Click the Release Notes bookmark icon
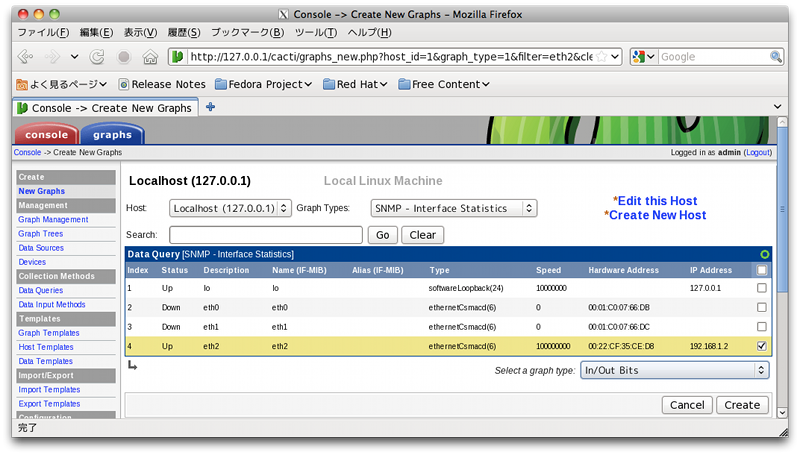The image size is (800, 455). tap(124, 84)
